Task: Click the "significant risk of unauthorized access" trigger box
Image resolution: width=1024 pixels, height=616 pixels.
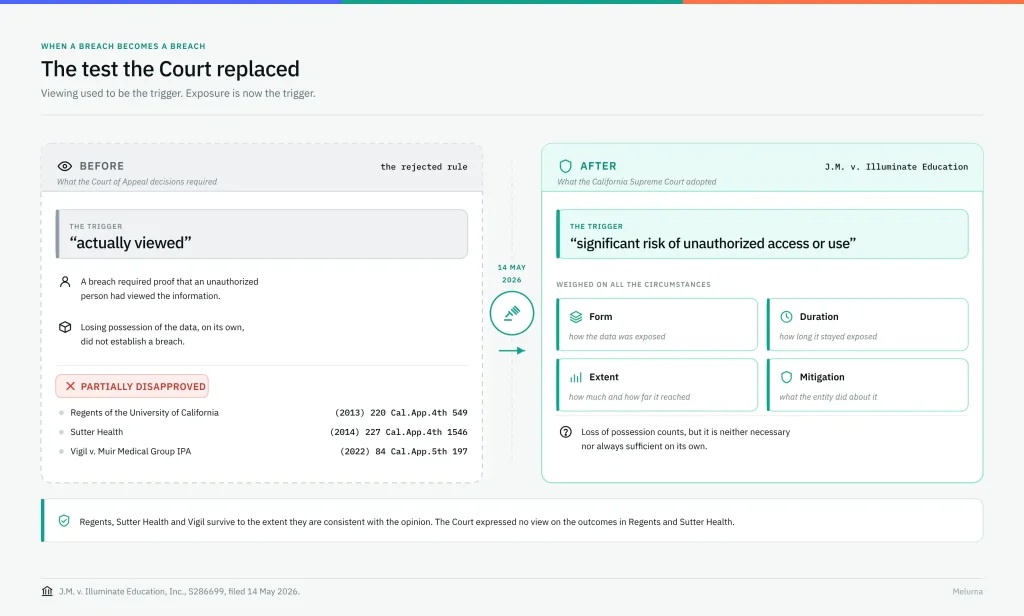Action: click(x=762, y=234)
